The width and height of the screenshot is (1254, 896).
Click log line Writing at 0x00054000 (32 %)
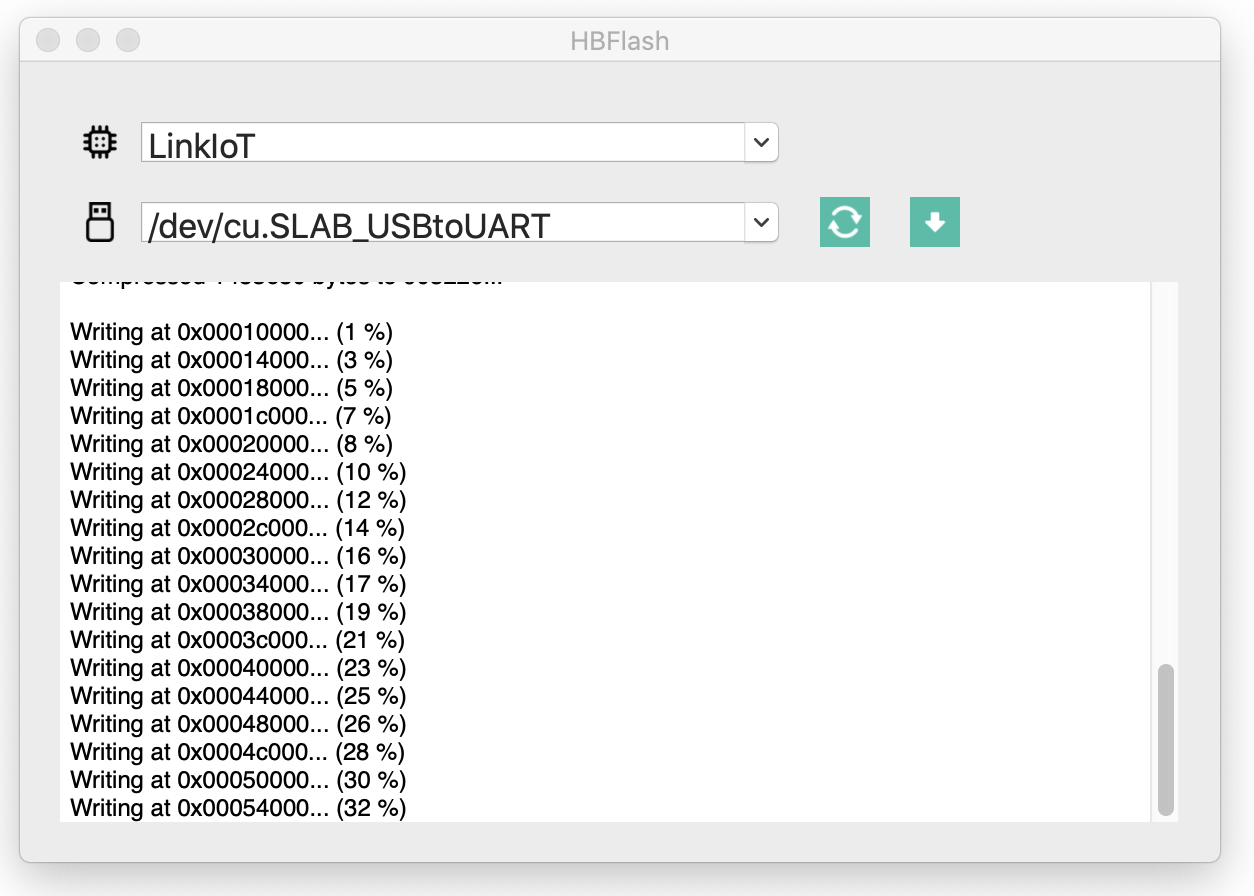pos(238,807)
